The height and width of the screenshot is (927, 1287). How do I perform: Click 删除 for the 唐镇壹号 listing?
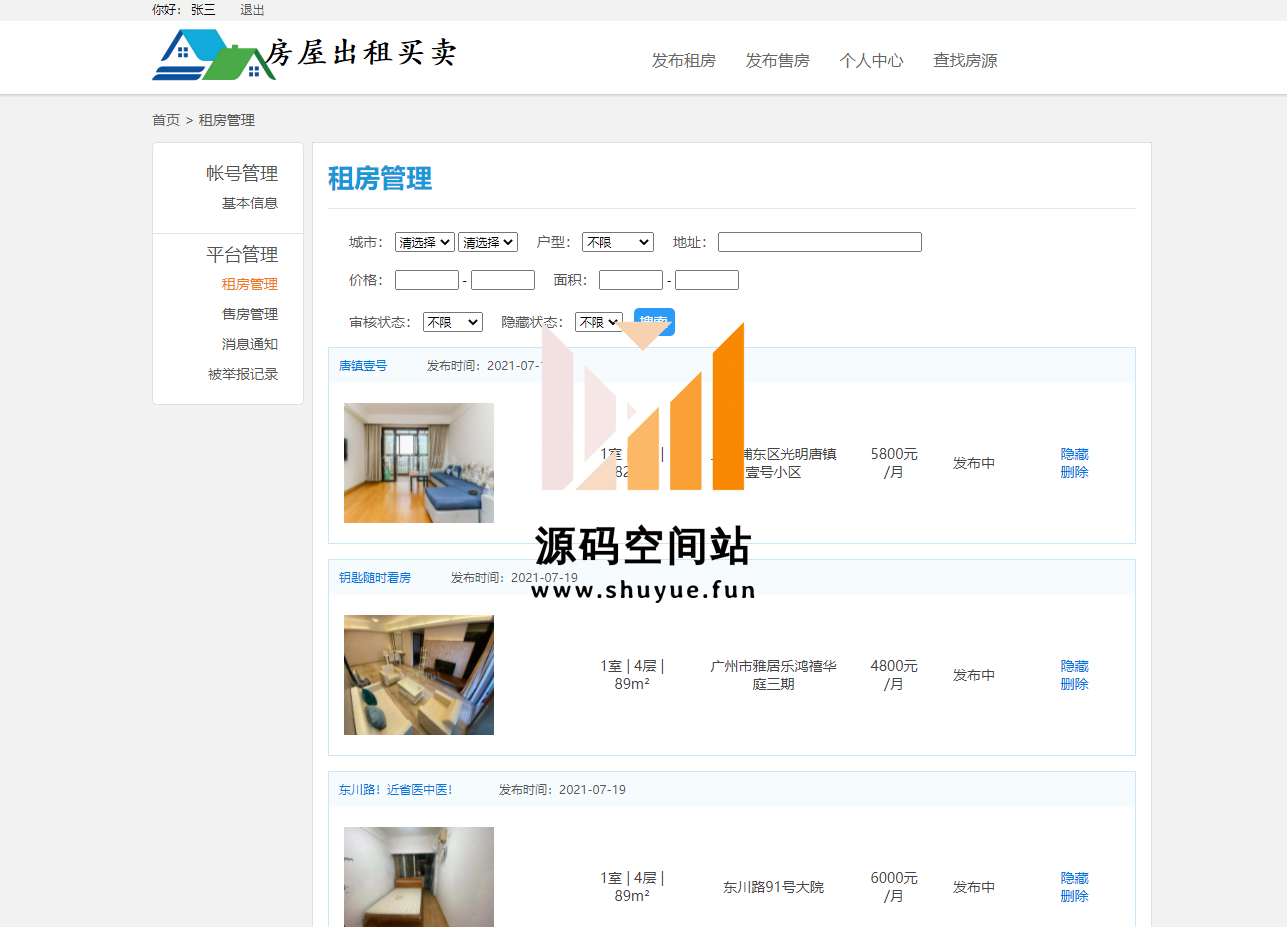coord(1075,472)
